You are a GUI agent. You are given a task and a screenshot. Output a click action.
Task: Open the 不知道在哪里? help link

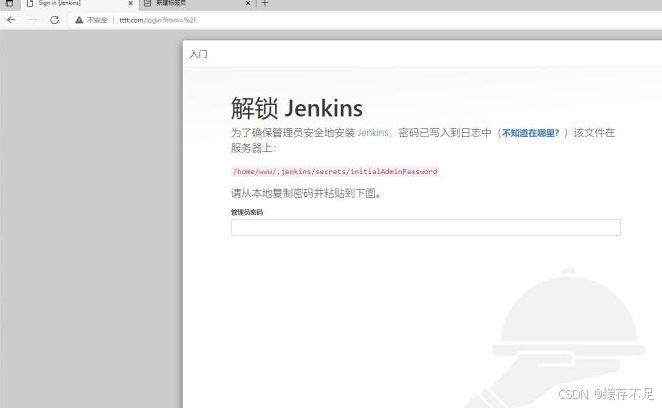point(530,133)
